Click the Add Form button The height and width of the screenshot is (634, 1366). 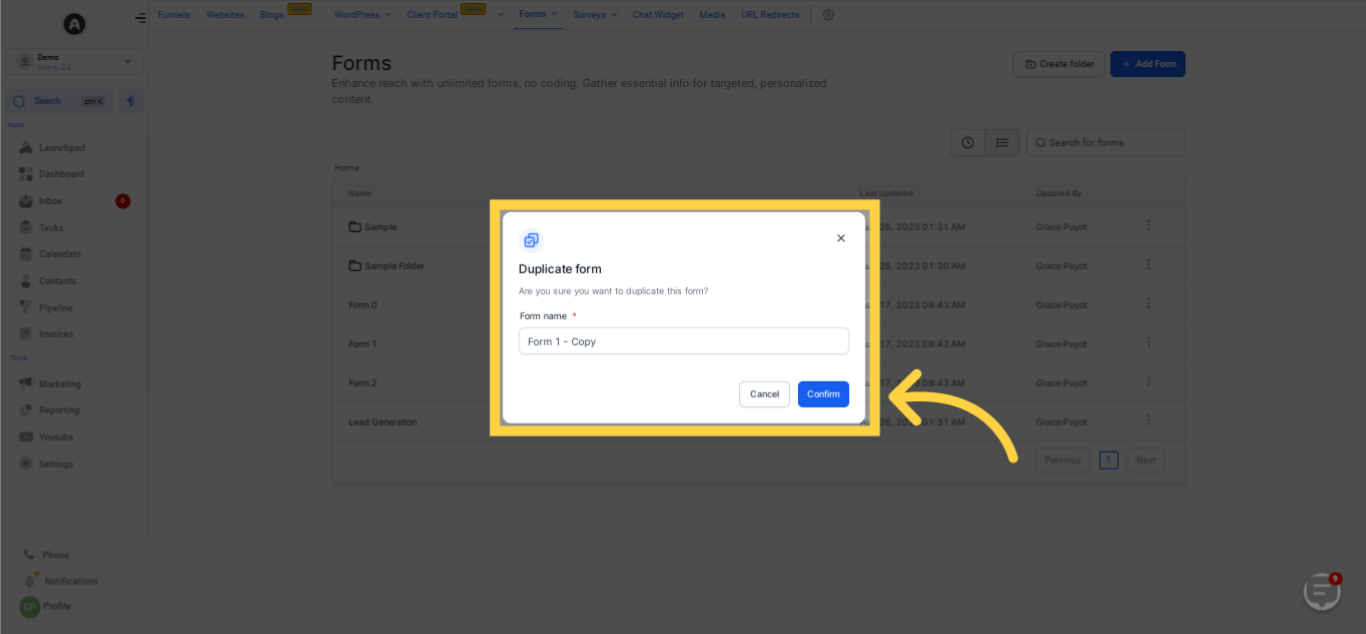(1148, 64)
